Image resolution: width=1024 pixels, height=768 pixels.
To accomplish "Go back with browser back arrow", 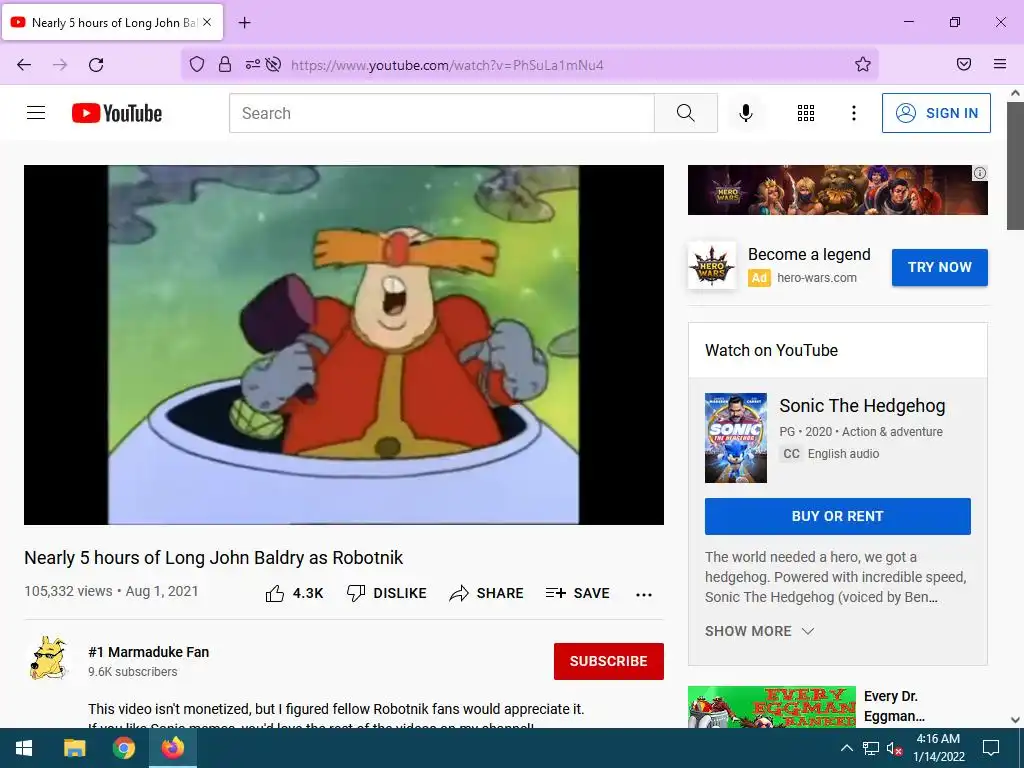I will [24, 65].
